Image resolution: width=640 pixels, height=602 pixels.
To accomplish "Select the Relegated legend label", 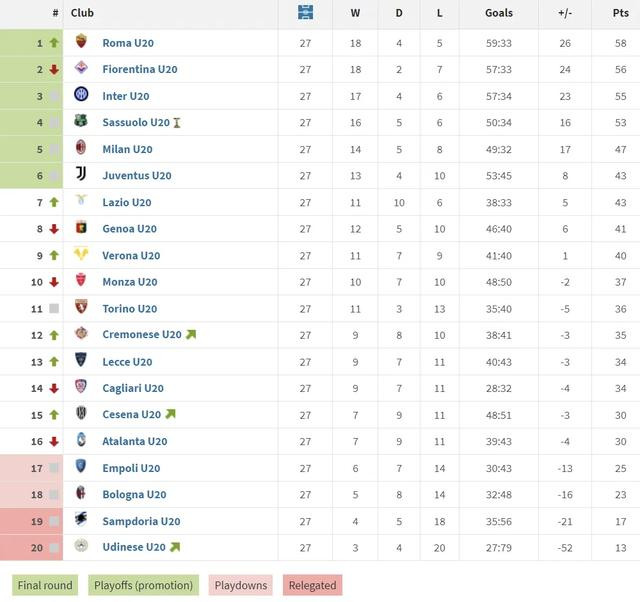I will coord(313,585).
